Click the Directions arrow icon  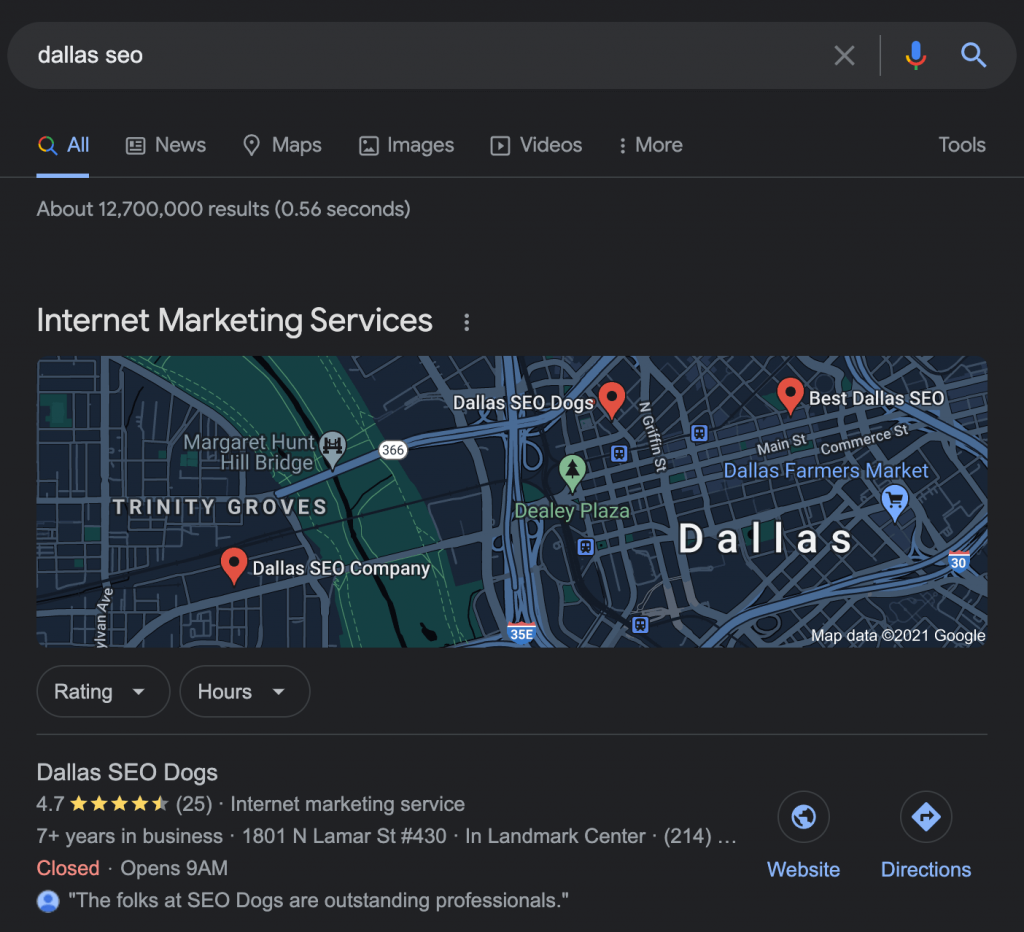coord(926,817)
